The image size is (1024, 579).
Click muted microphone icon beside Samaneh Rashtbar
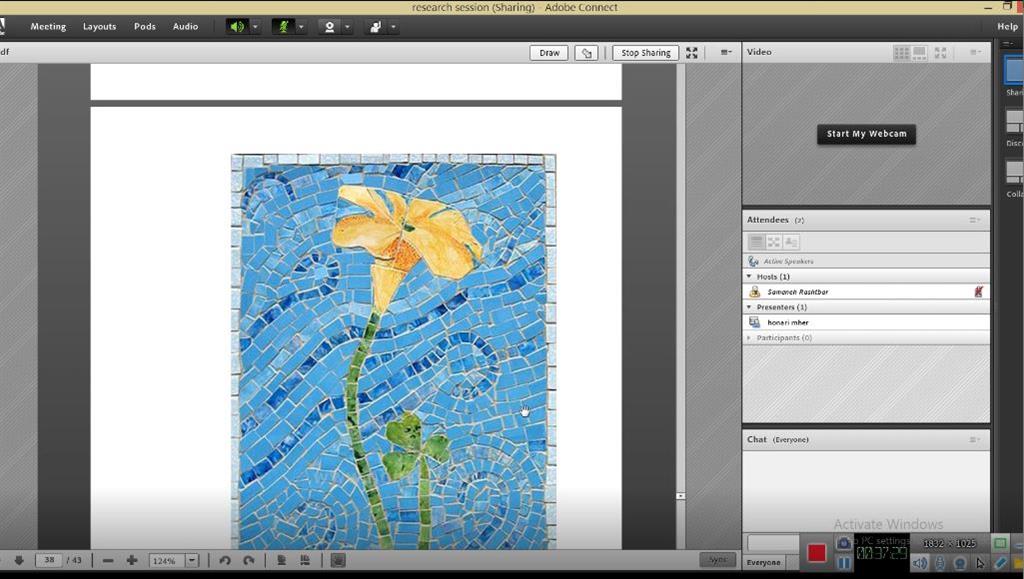[x=978, y=292]
